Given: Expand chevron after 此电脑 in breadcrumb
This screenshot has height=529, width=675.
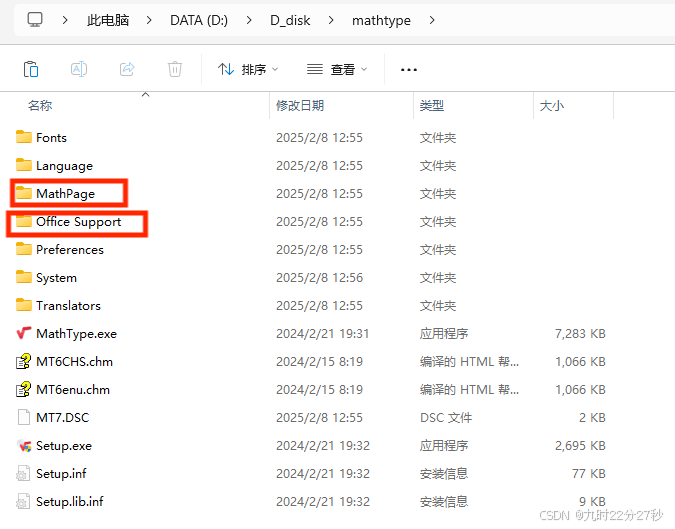Looking at the screenshot, I should click(149, 20).
